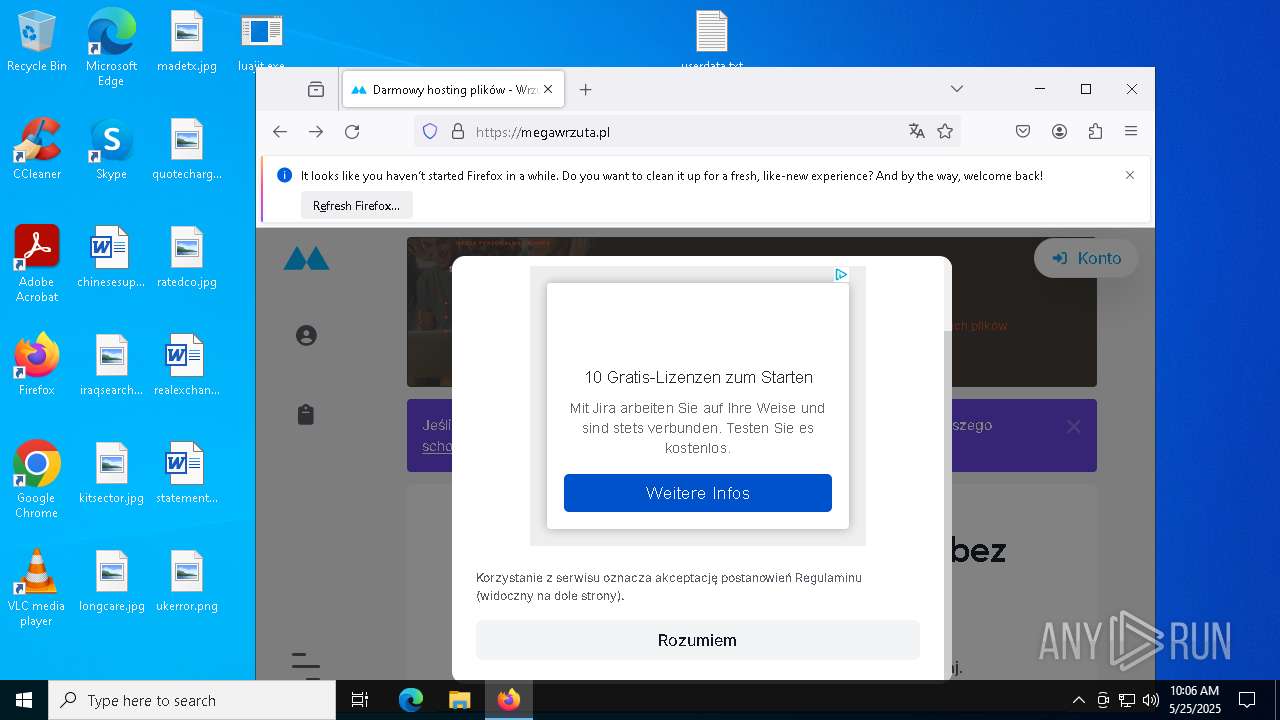Open Firefox extensions icon
Screen dimensions: 1280x720
point(1095,131)
